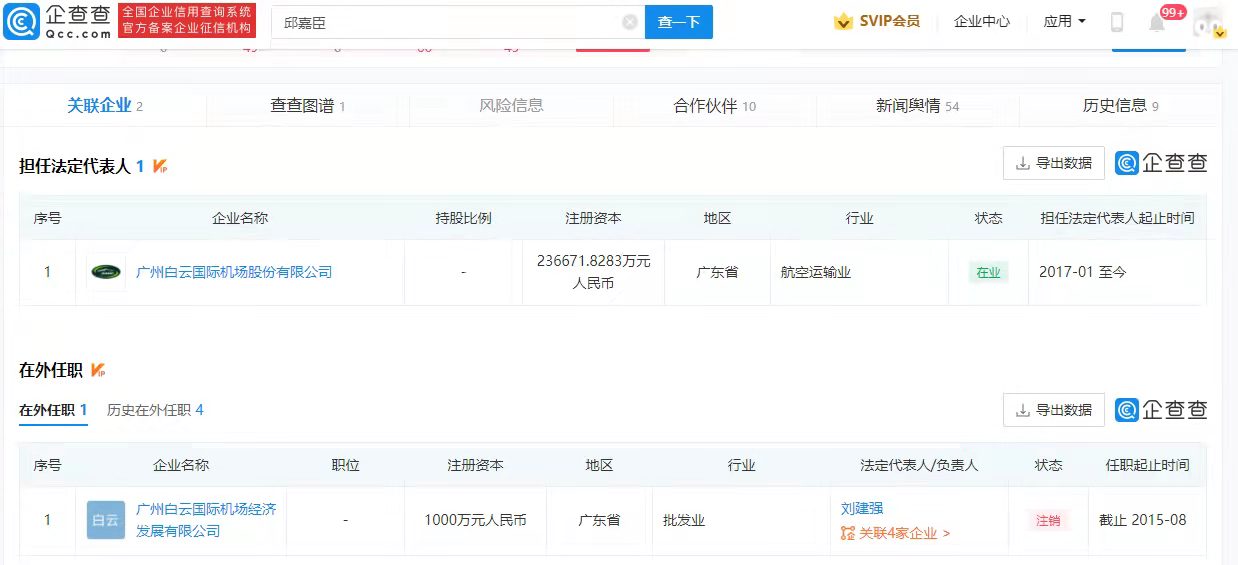Click the 注销 status tag

[1048, 520]
